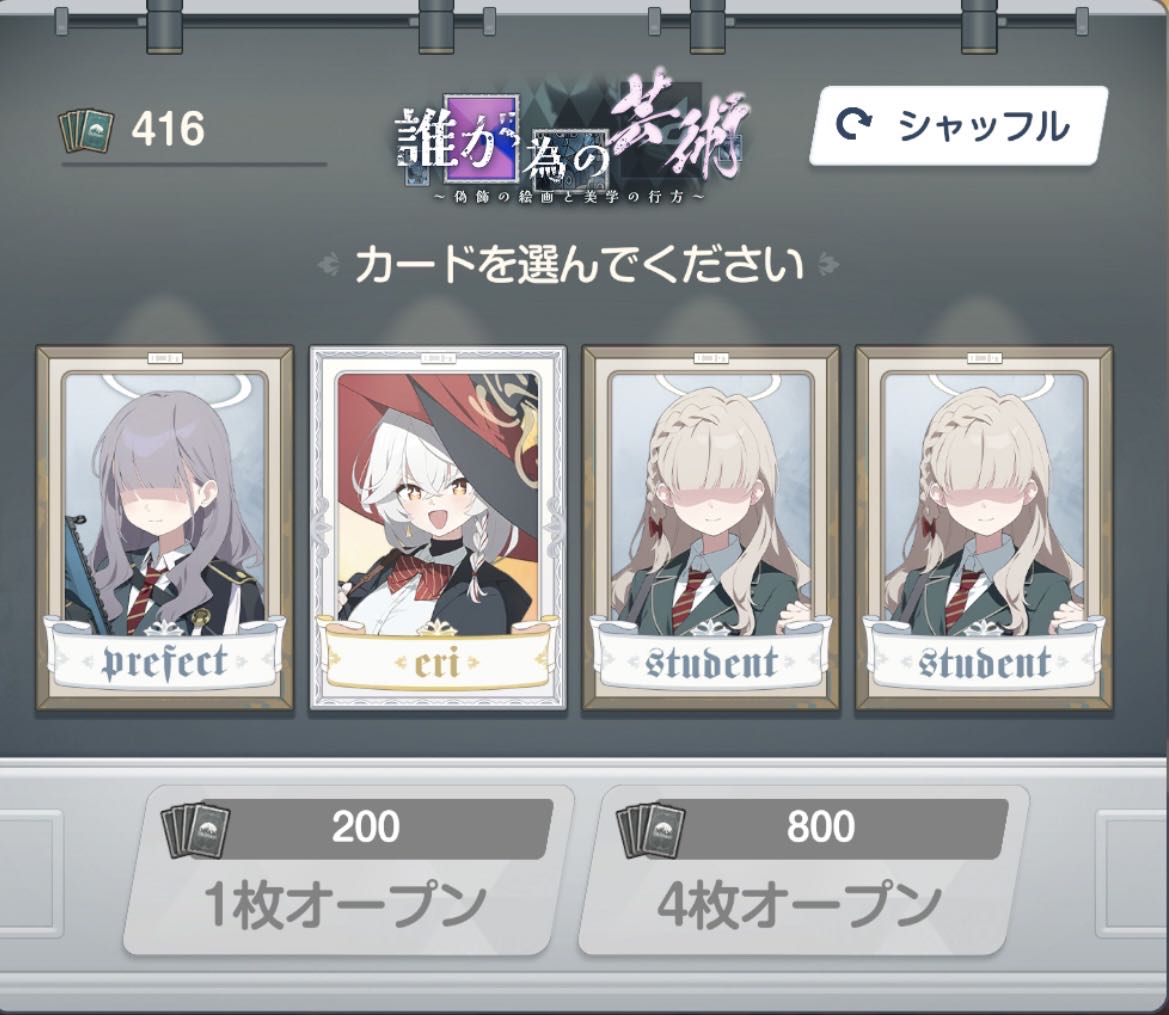The height and width of the screenshot is (1015, 1169).
Task: Click the card deck icon beside 416
Action: 86,131
